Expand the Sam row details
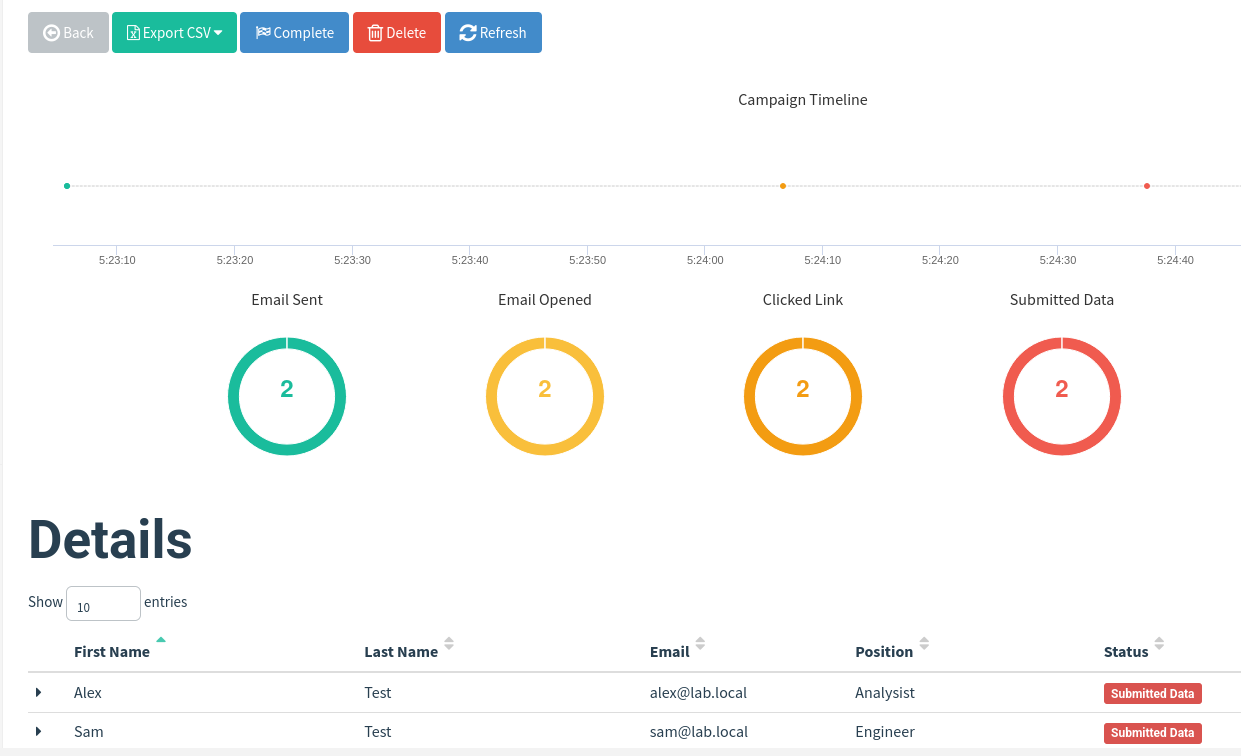 (39, 731)
